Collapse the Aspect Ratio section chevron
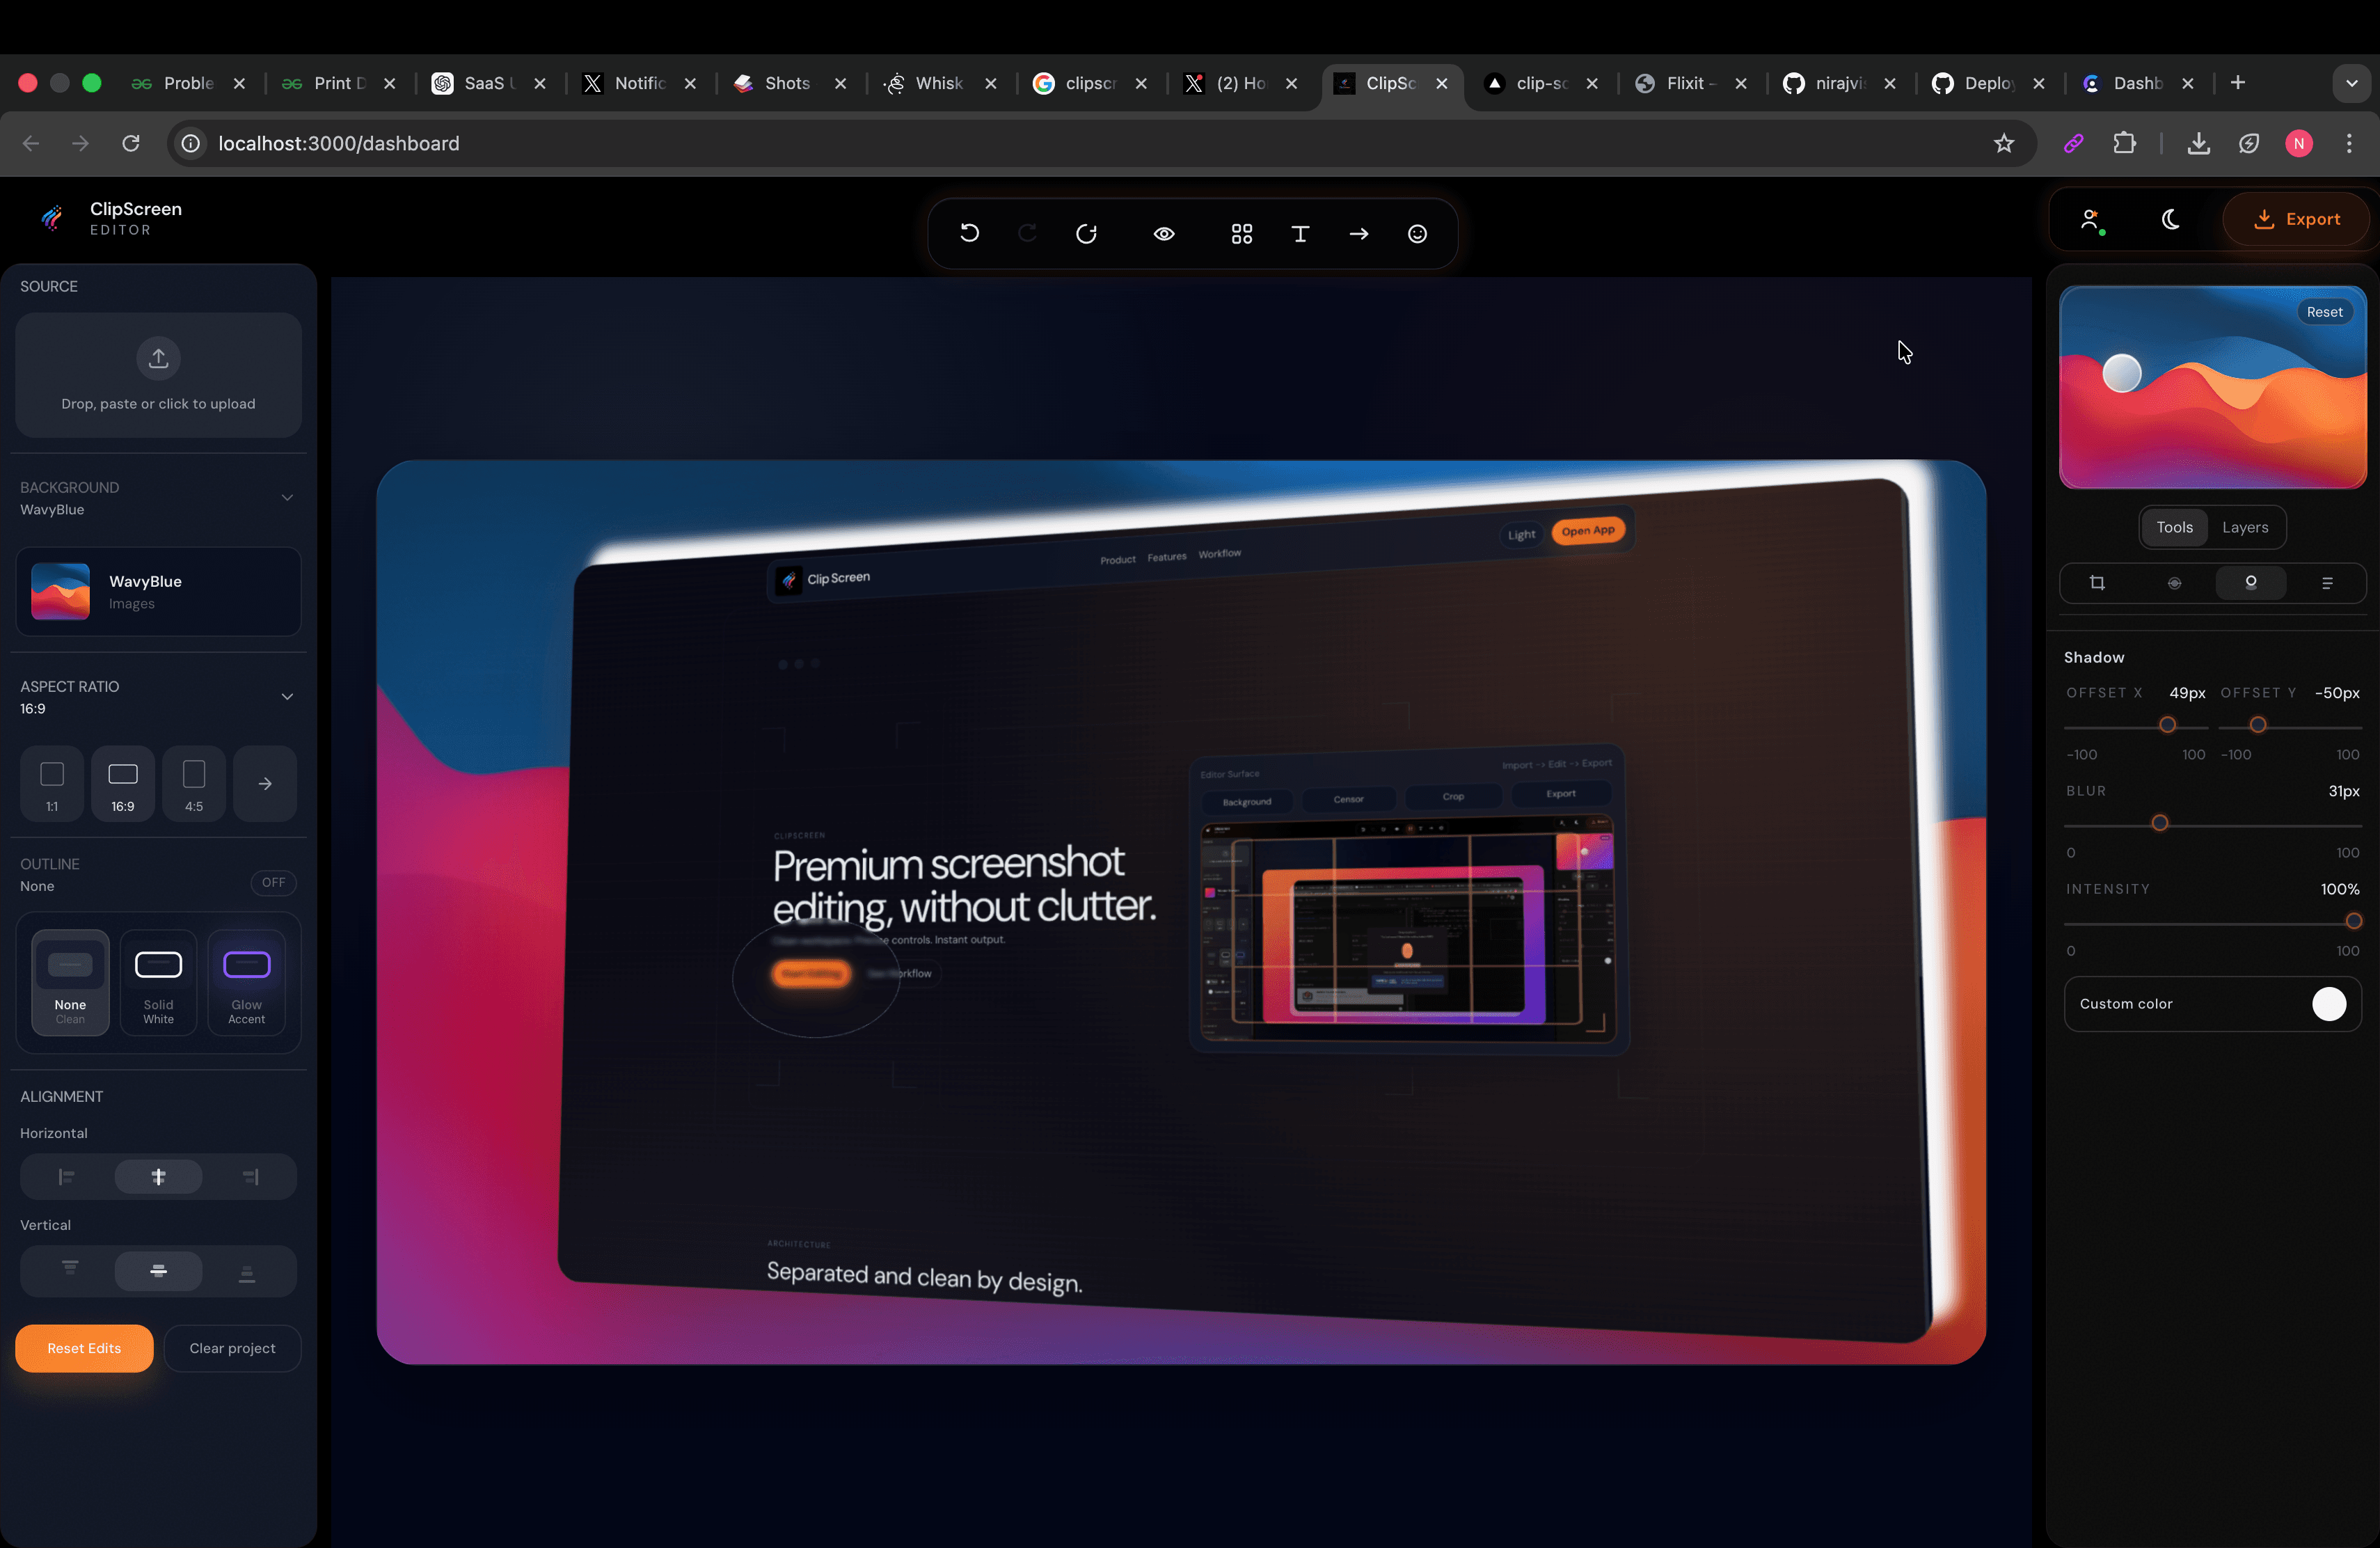This screenshot has width=2380, height=1548. [x=287, y=696]
